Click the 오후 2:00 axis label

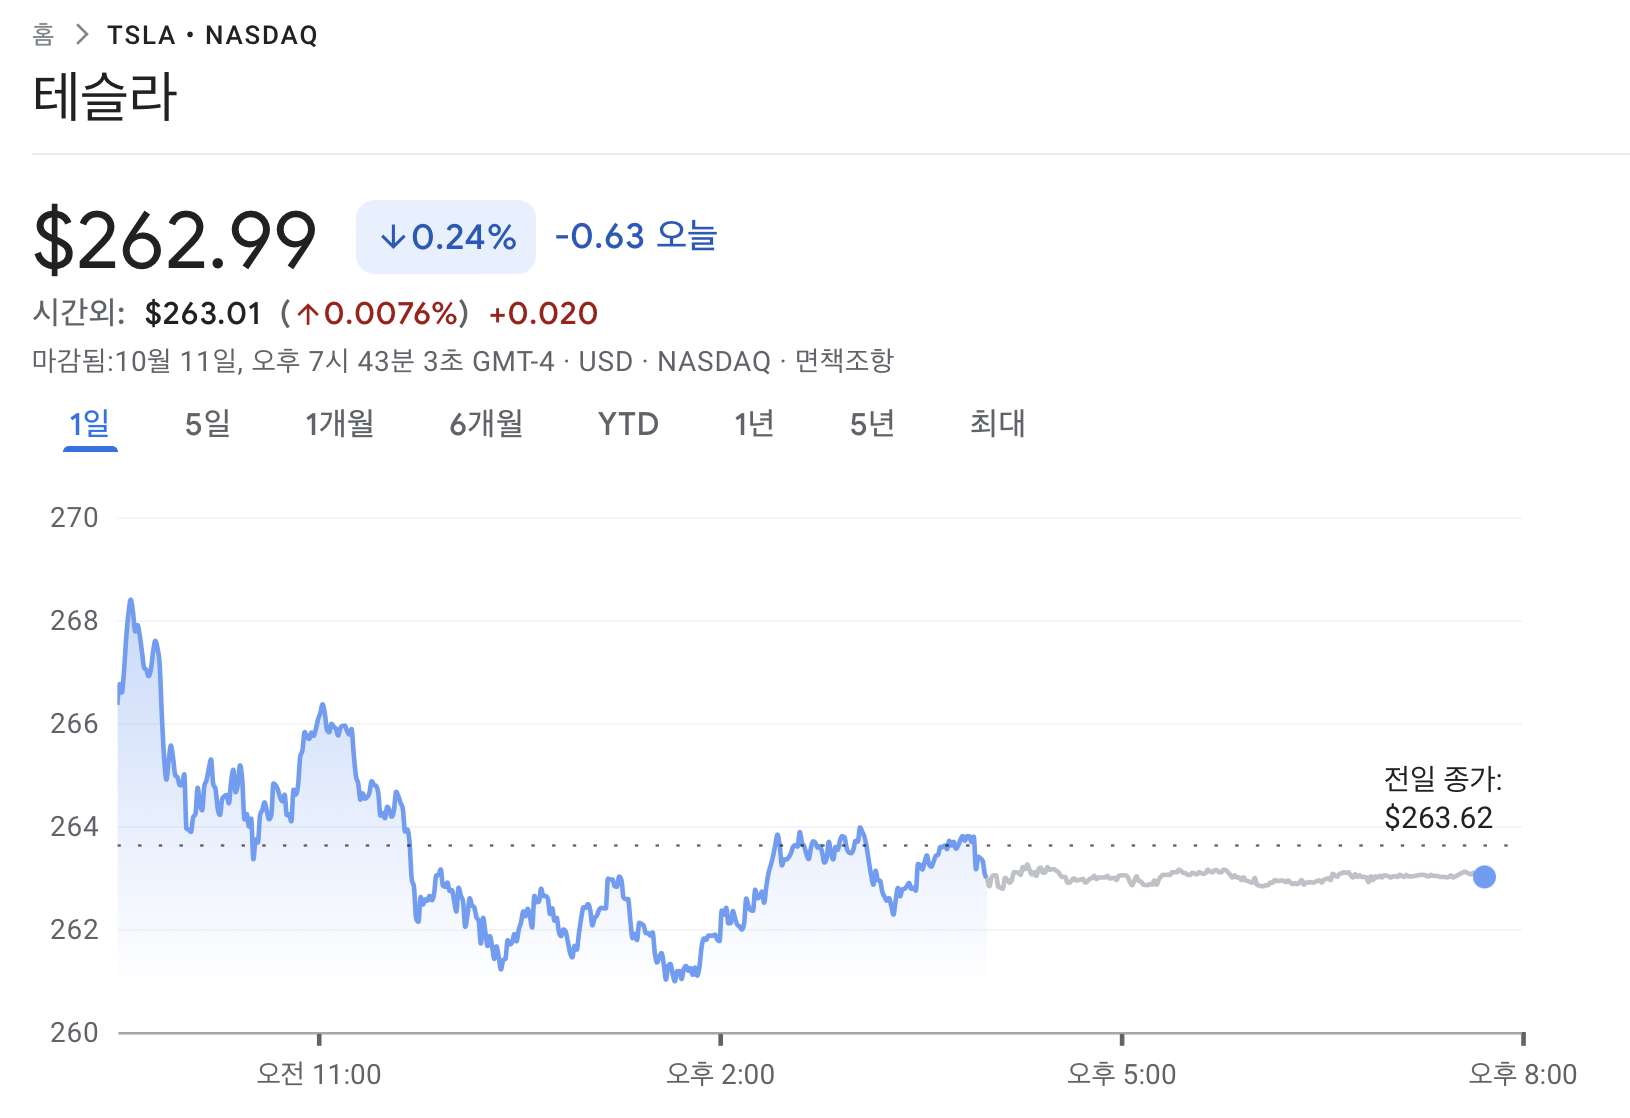(x=720, y=1075)
